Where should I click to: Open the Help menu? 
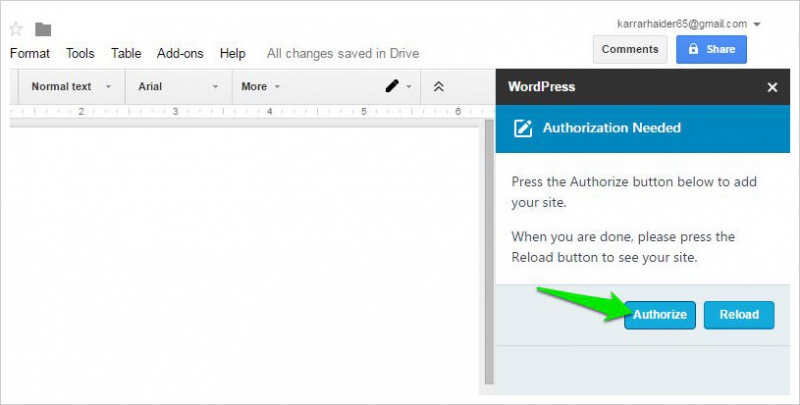(233, 54)
